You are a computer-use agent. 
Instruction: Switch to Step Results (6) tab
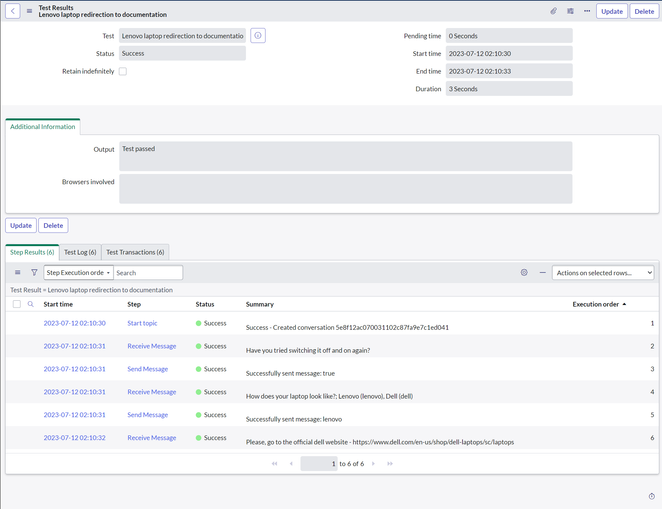coord(32,252)
